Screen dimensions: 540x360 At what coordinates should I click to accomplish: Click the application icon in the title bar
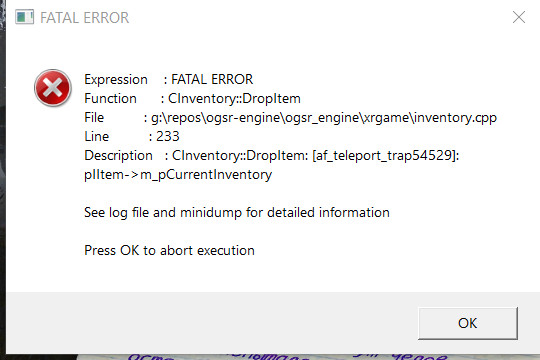point(24,17)
